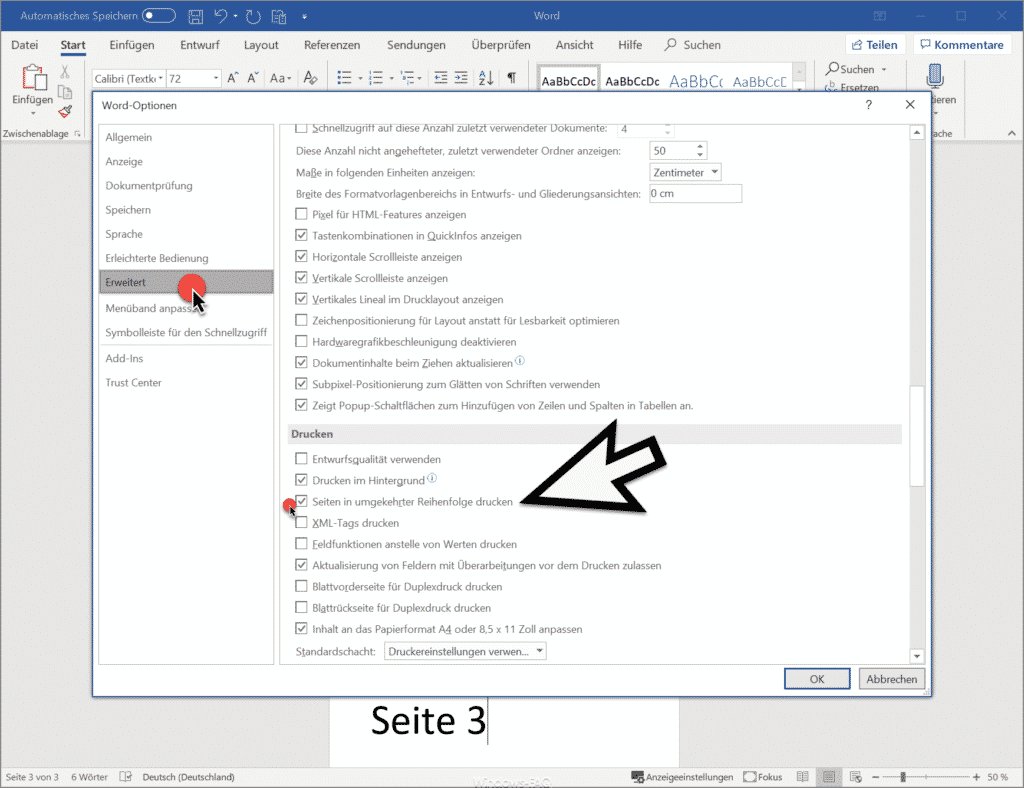Image resolution: width=1024 pixels, height=788 pixels.
Task: Close the Word-Optionen dialog
Action: click(910, 105)
